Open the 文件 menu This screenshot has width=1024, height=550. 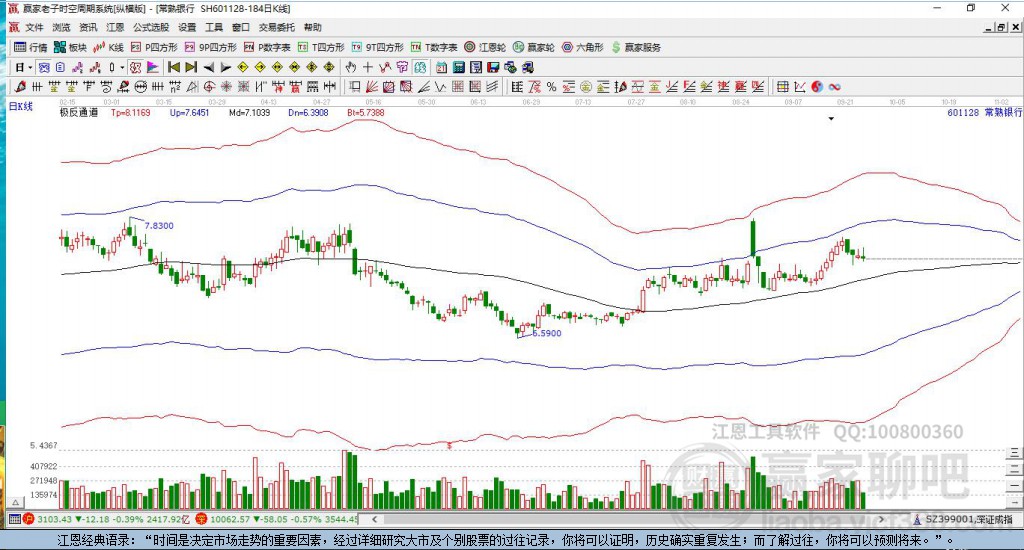pyautogui.click(x=34, y=27)
